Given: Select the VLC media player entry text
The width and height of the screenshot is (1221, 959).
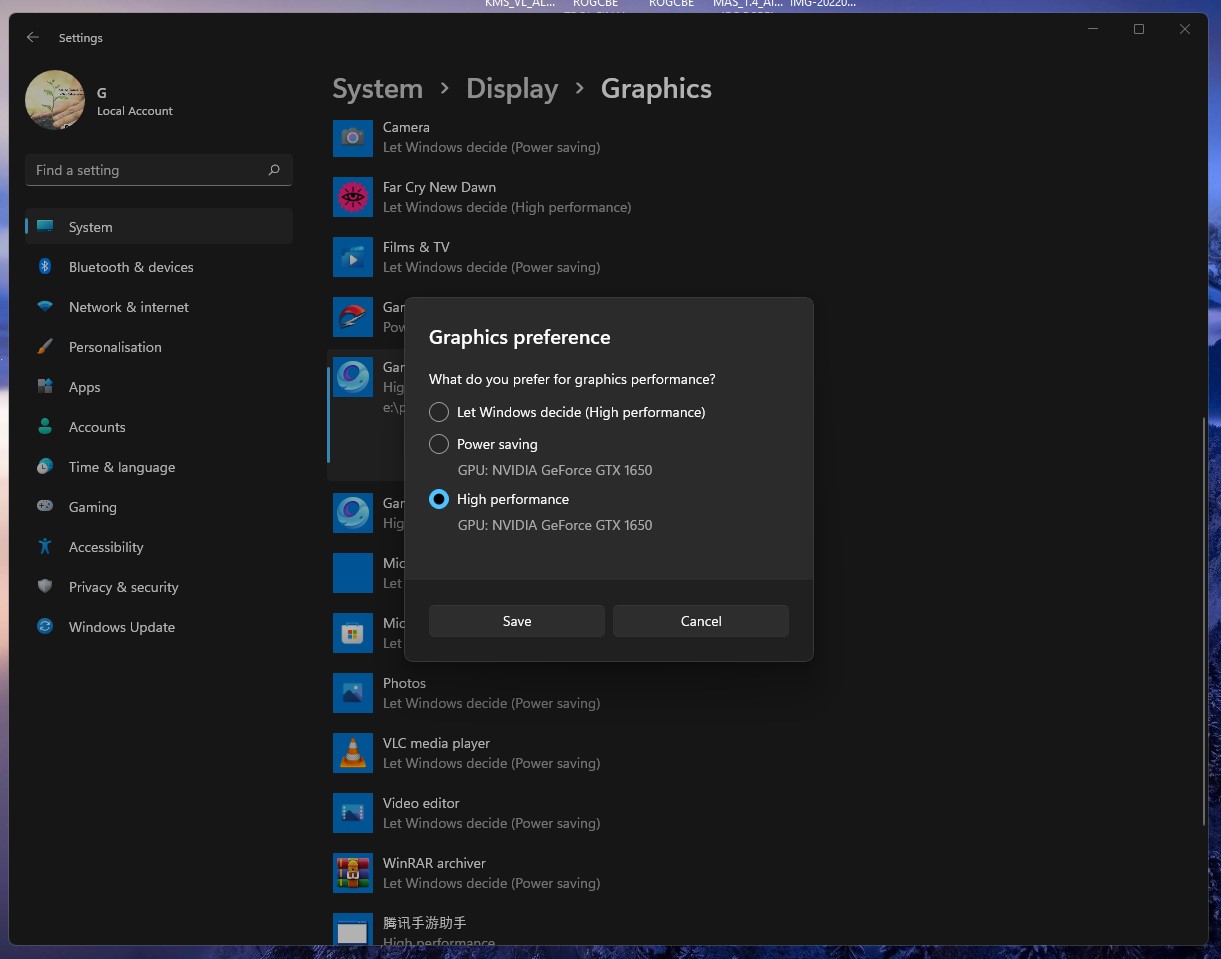Looking at the screenshot, I should [x=436, y=743].
